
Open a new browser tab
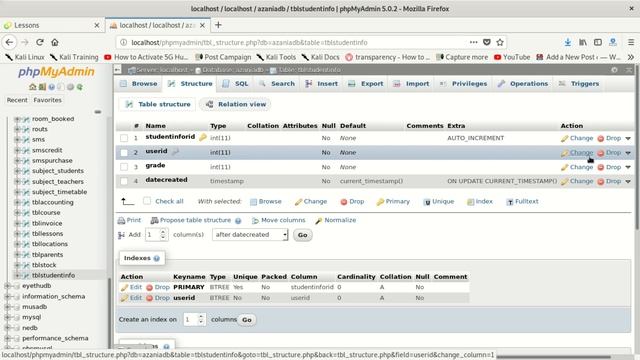point(218,25)
